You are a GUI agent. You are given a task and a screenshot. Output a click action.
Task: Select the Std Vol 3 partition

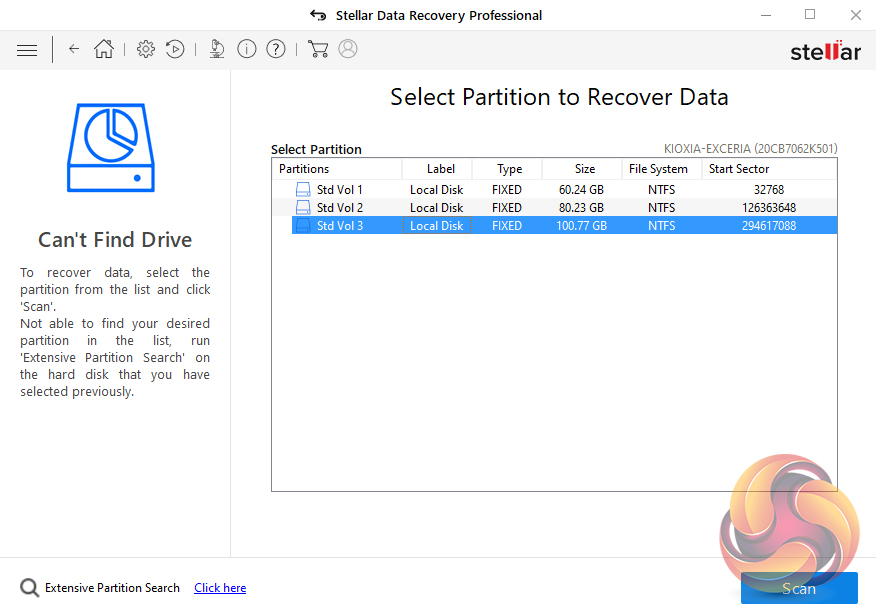pyautogui.click(x=339, y=226)
